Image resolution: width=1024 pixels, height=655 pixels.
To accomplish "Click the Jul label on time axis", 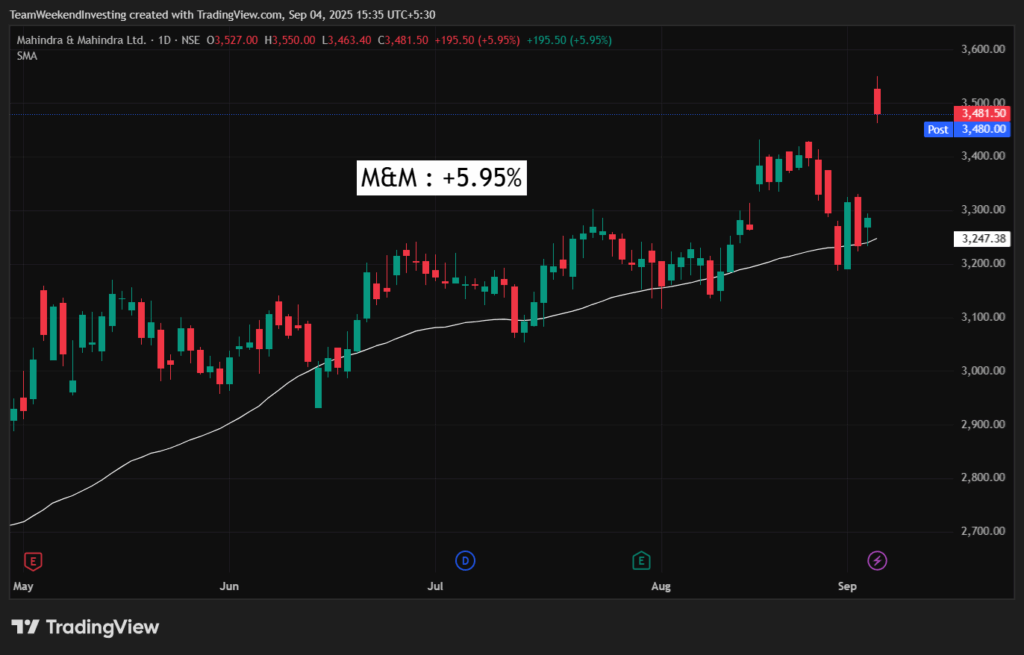I will 435,586.
